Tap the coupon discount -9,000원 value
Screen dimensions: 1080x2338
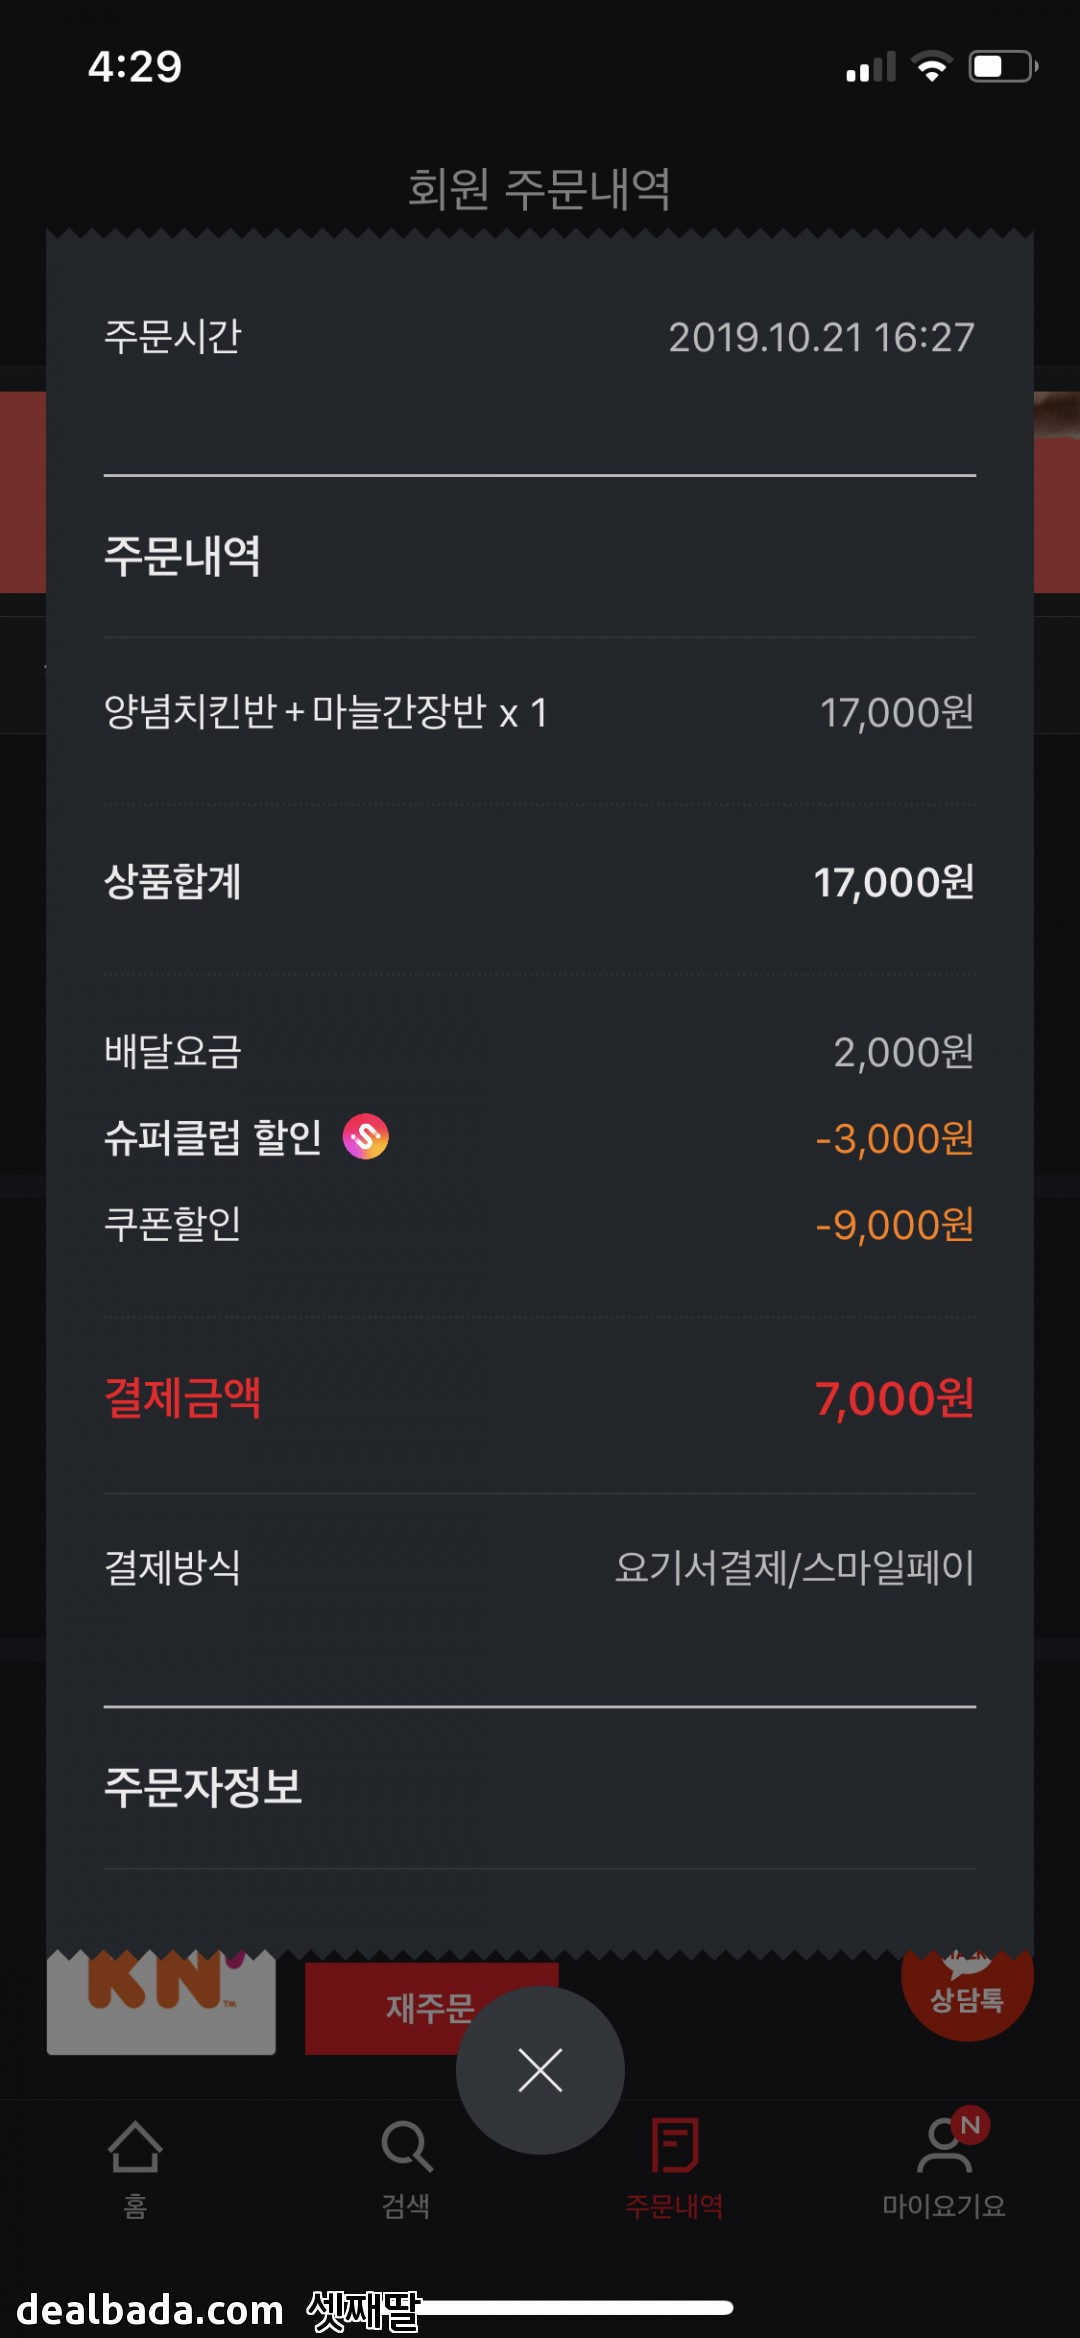894,1225
